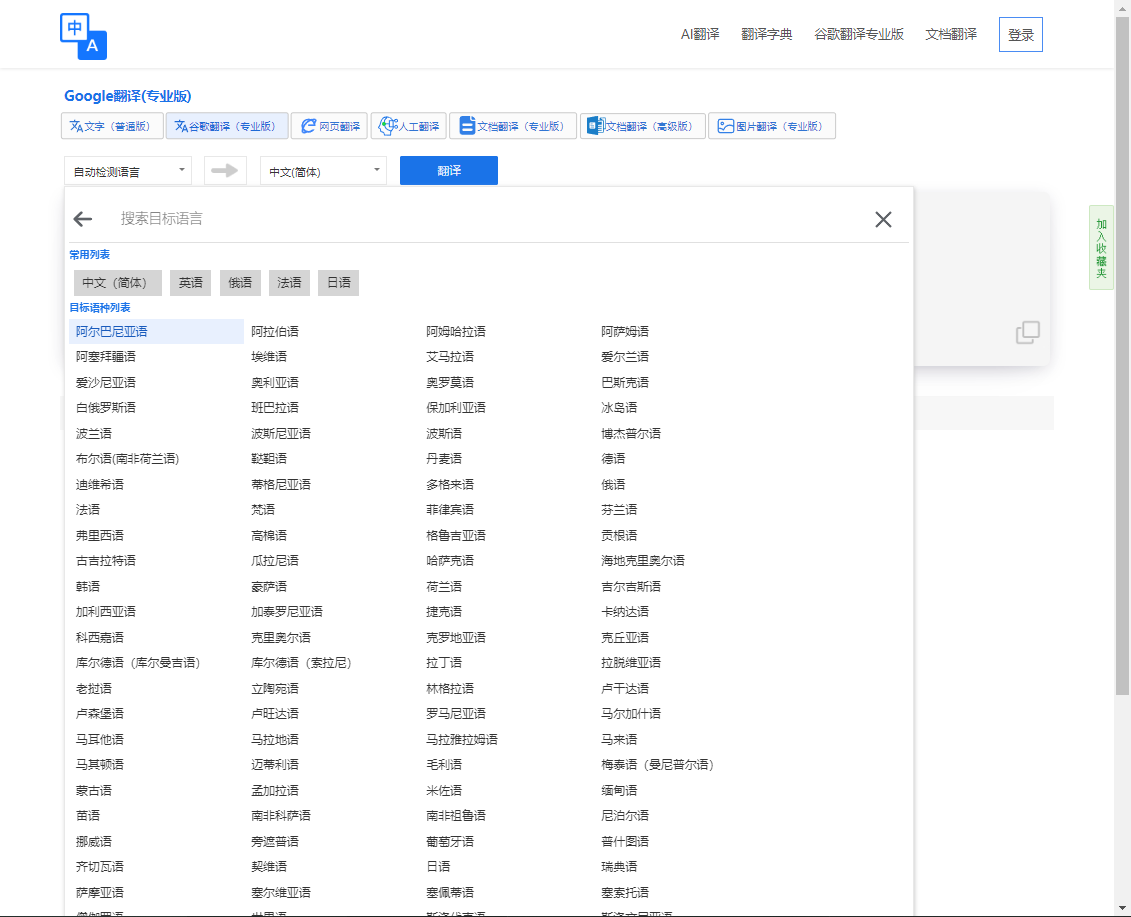Choose 法语 from common list
This screenshot has height=917, width=1131.
[289, 283]
